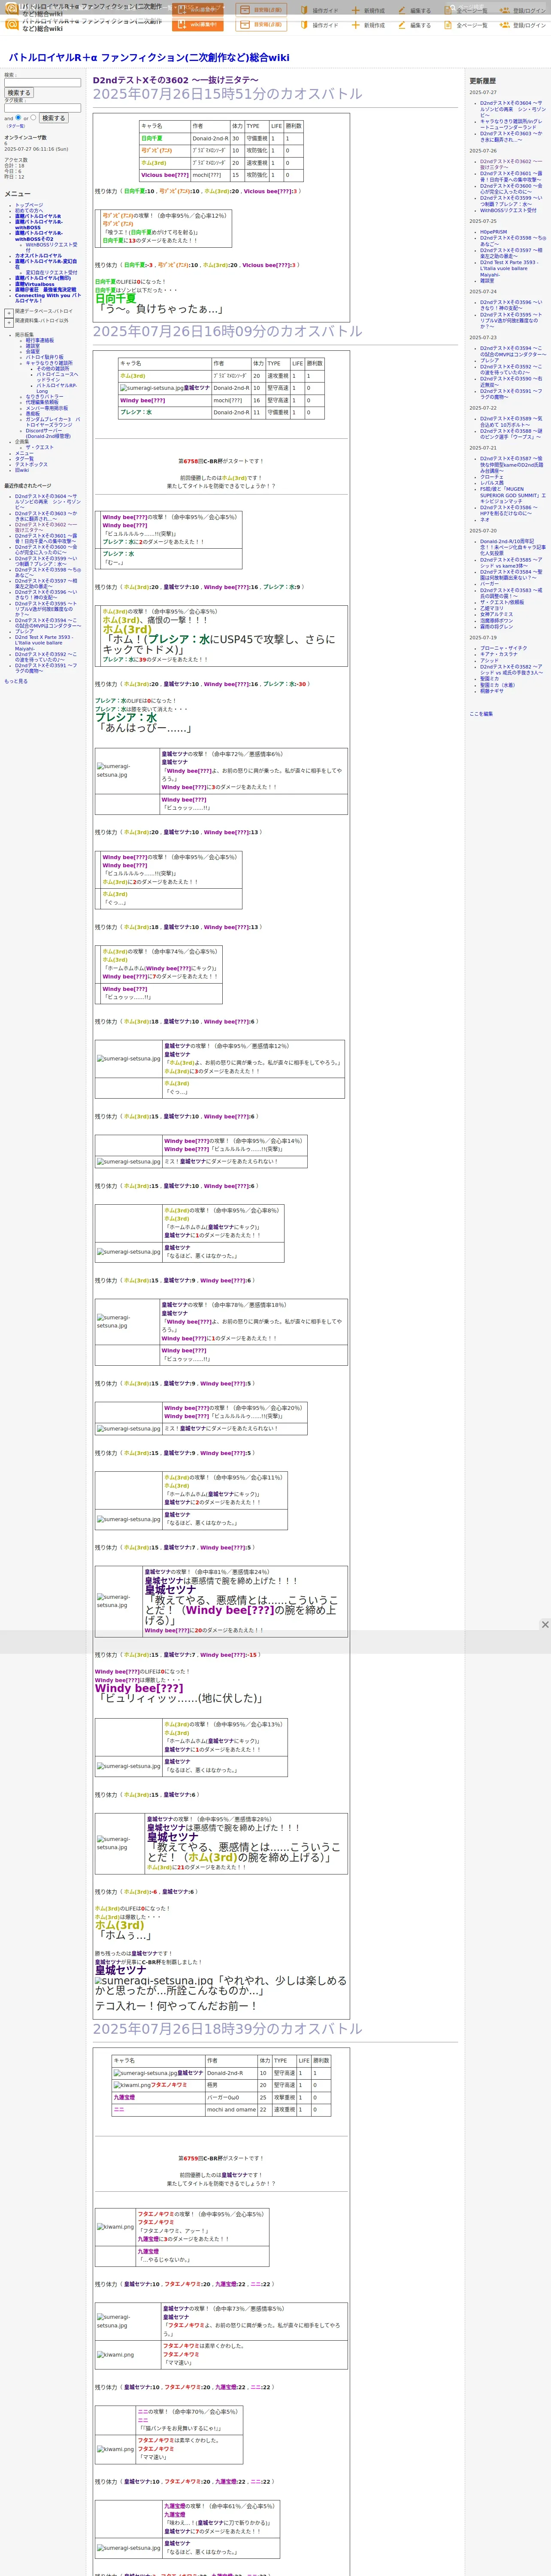Open 変幻自在リクエスト受付 menu link

click(51, 272)
